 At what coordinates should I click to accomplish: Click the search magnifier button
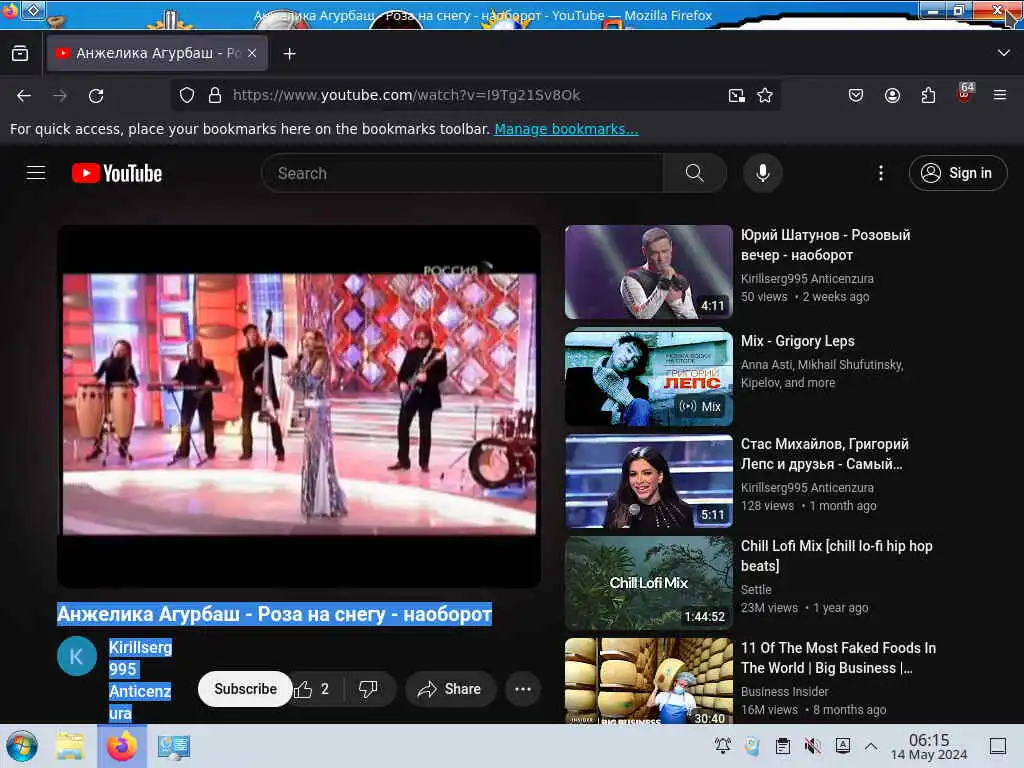[694, 173]
